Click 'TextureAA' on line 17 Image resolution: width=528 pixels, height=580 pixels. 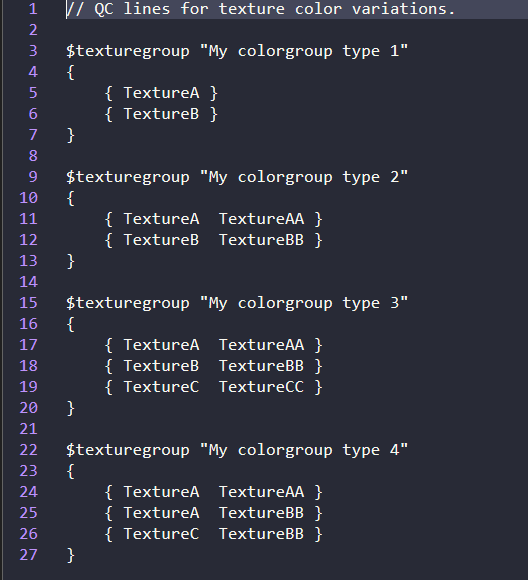click(x=262, y=345)
